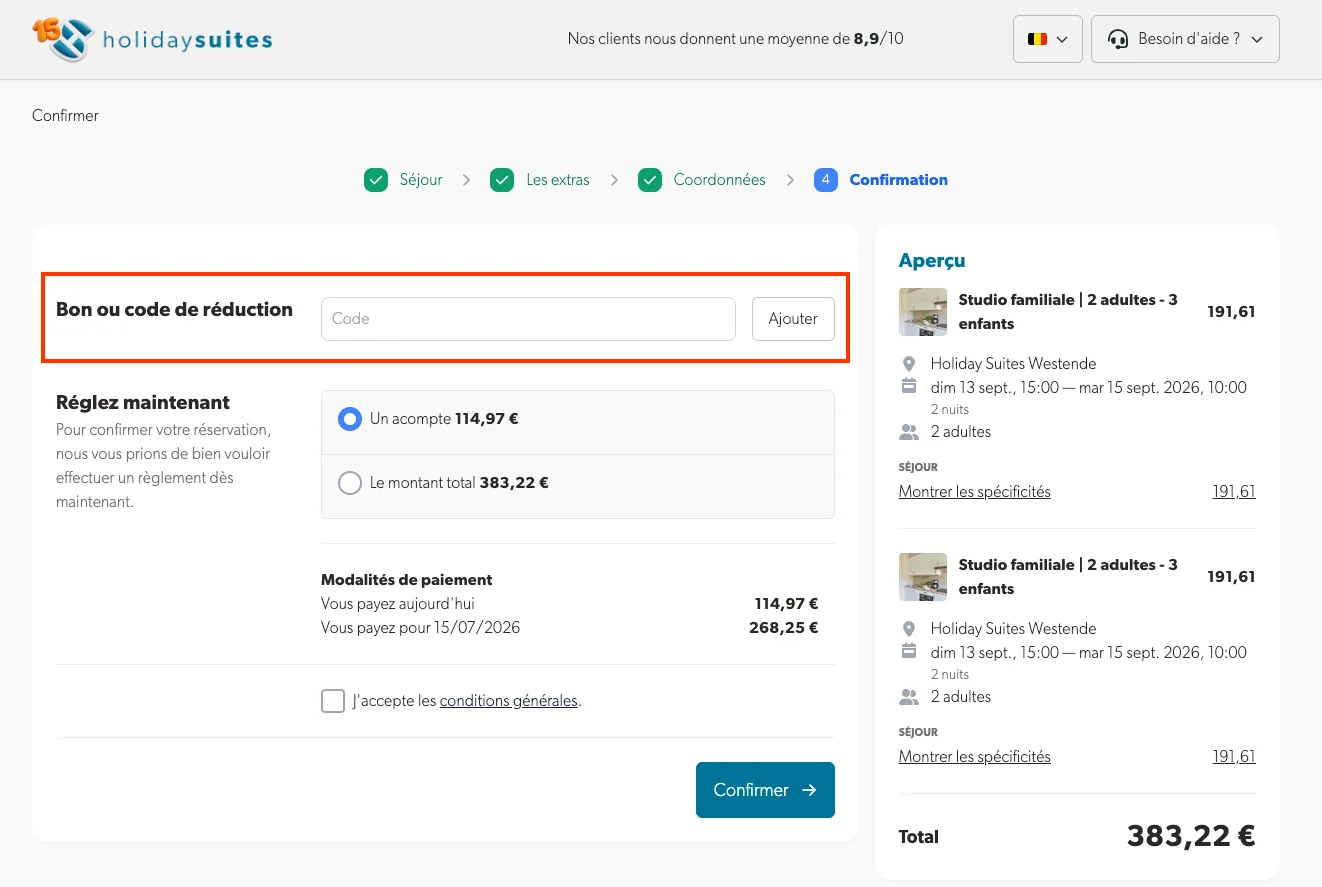Open the Besoin d'aide help dropdown
This screenshot has height=887, width=1322.
pos(1185,39)
